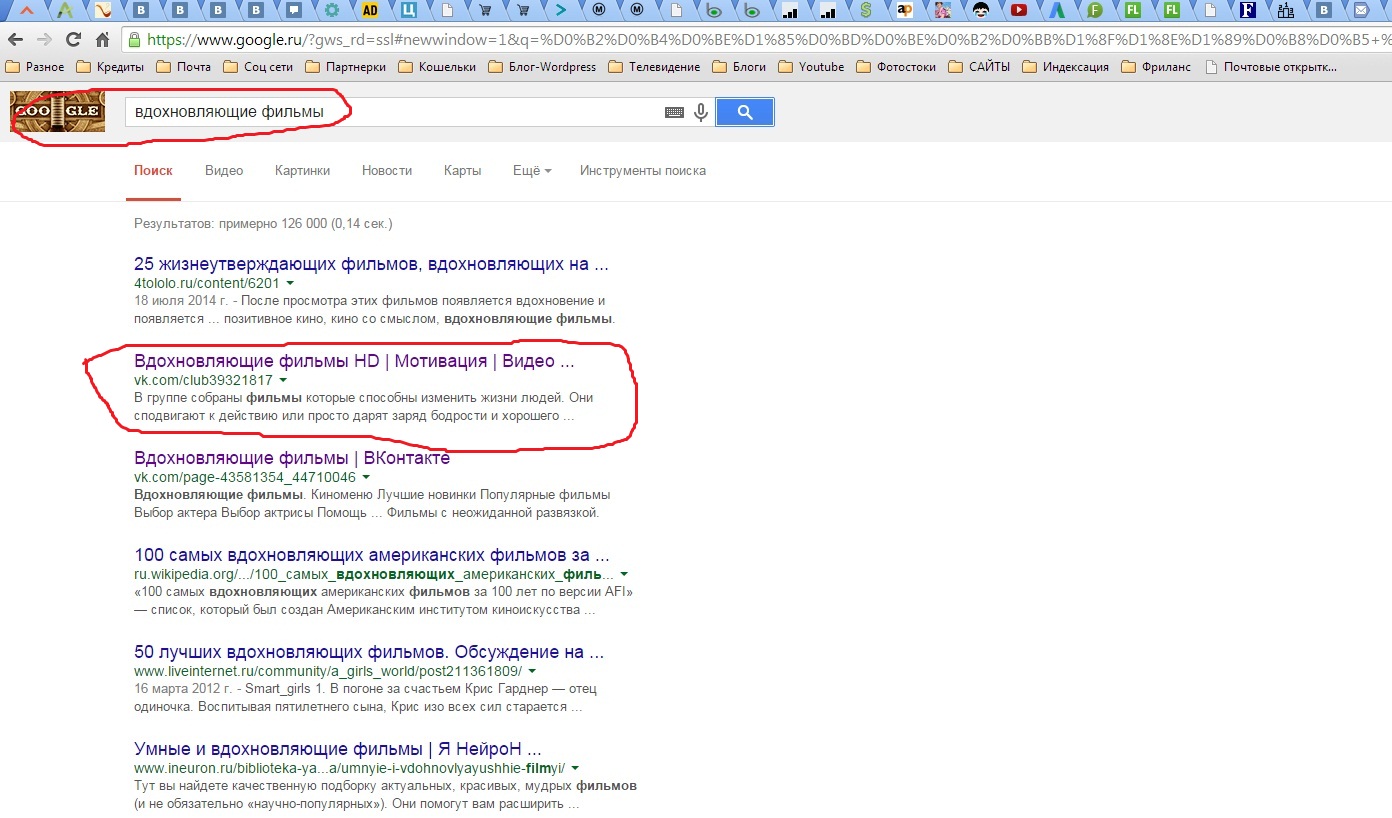Open the tab with the ap icon

[x=905, y=11]
